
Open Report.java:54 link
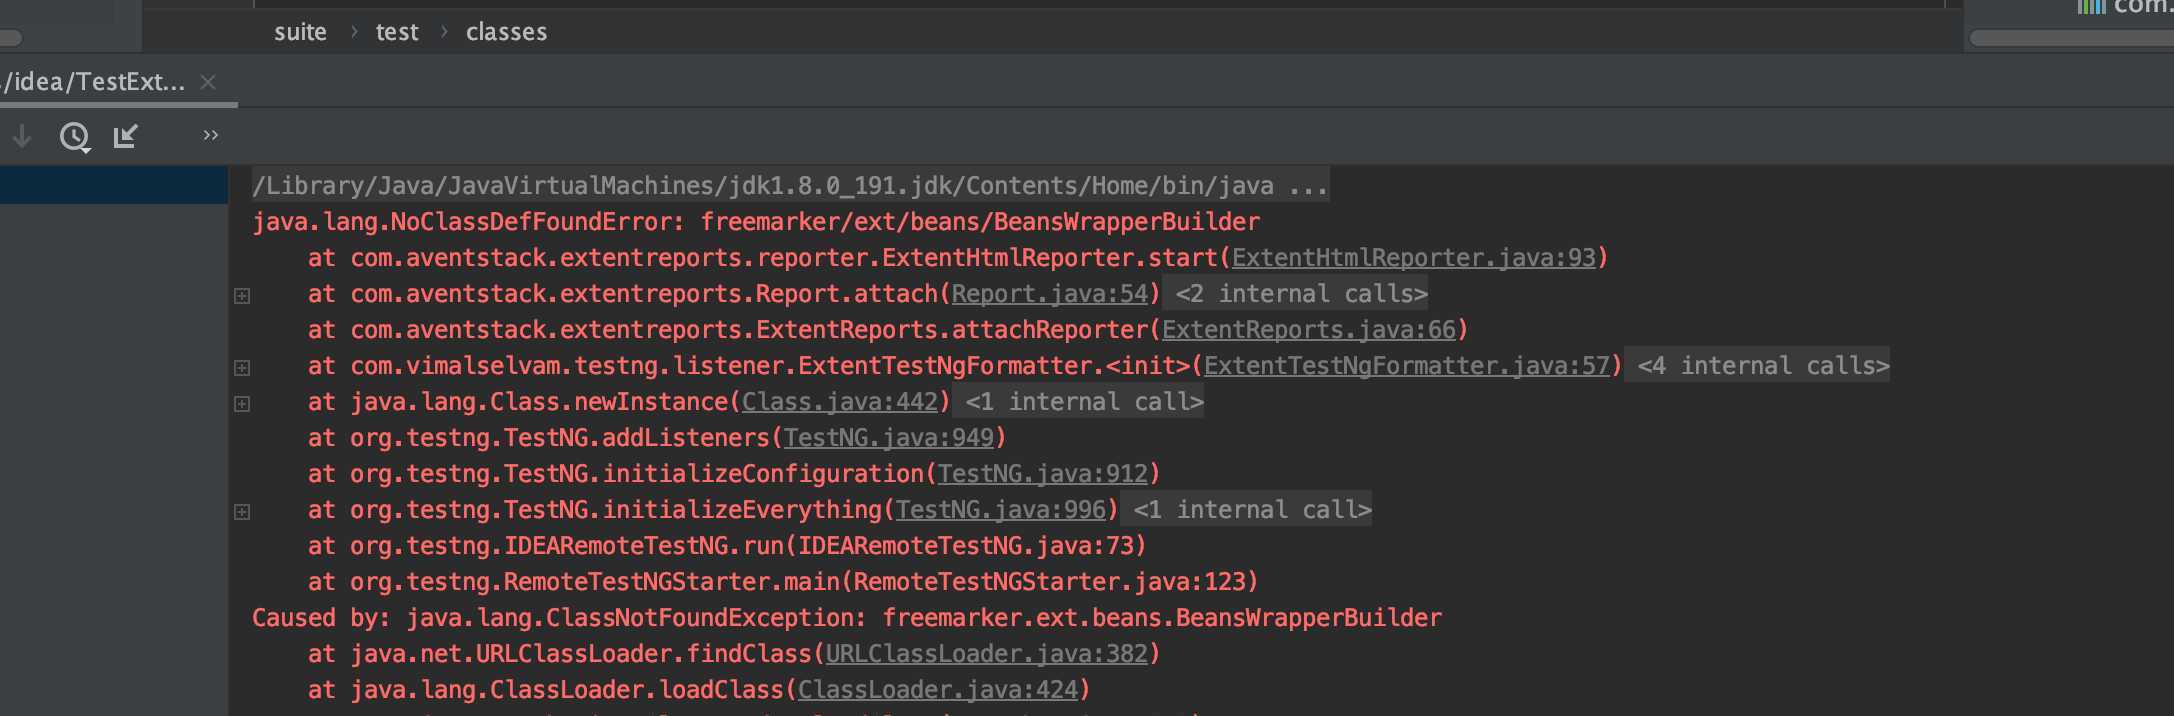point(1050,294)
